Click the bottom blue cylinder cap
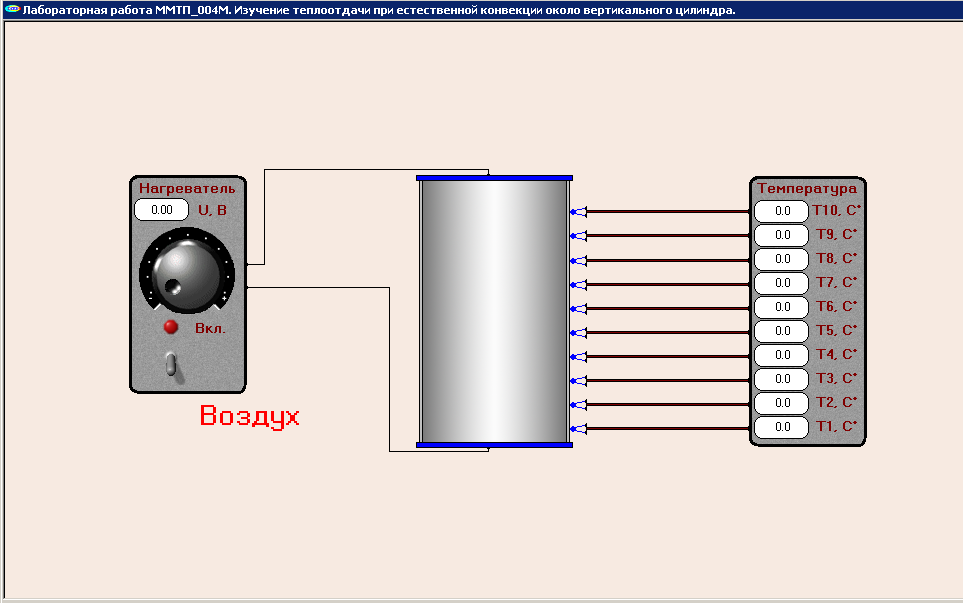 494,445
